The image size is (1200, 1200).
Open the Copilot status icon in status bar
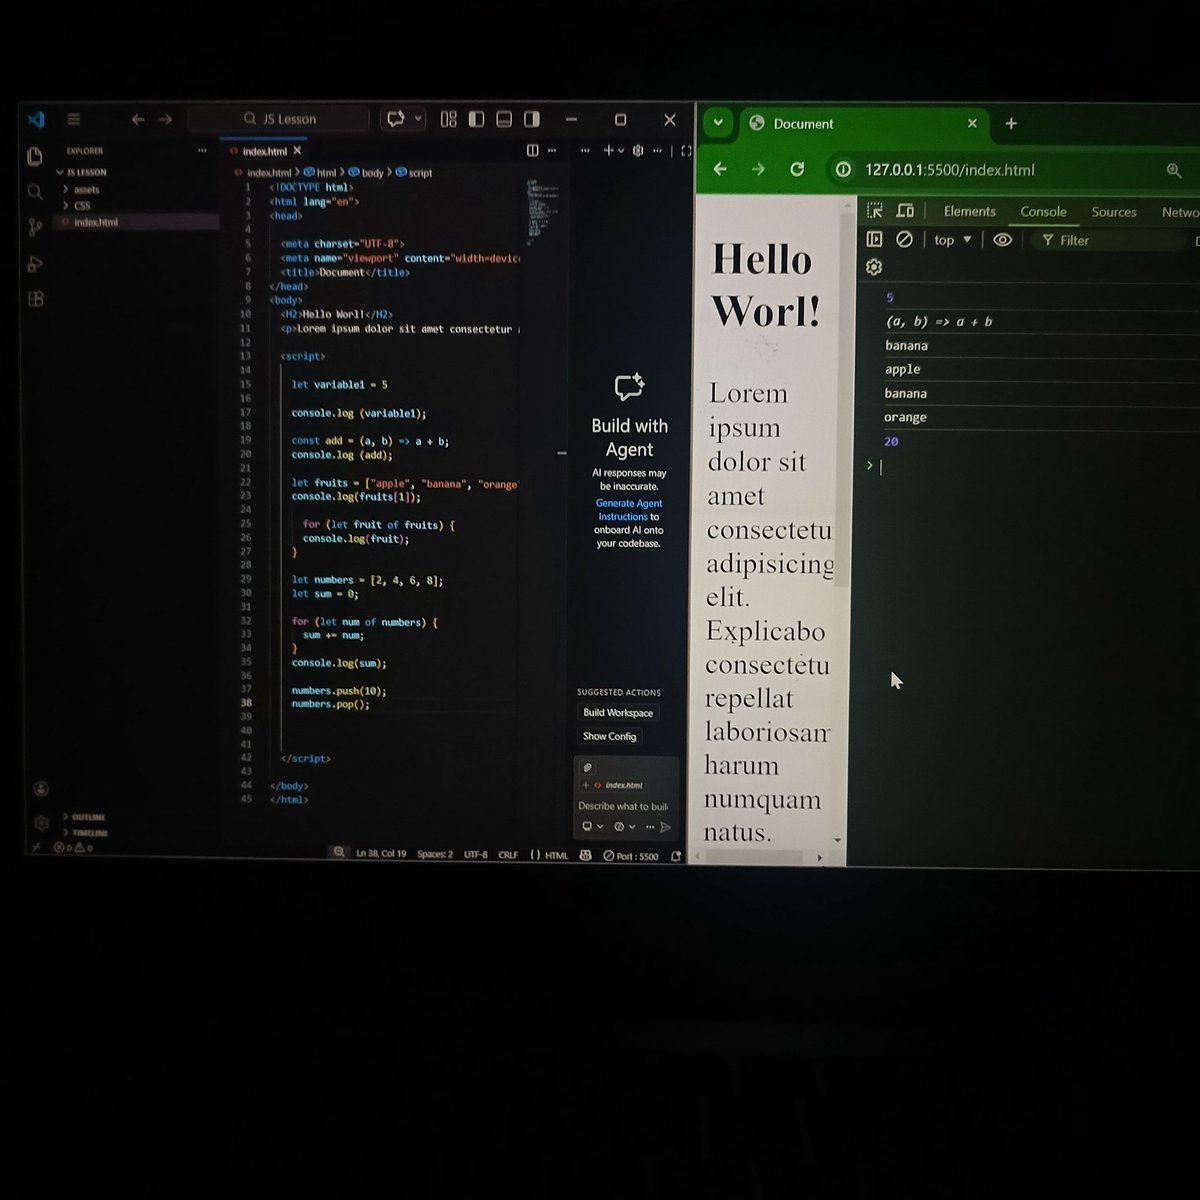[586, 856]
